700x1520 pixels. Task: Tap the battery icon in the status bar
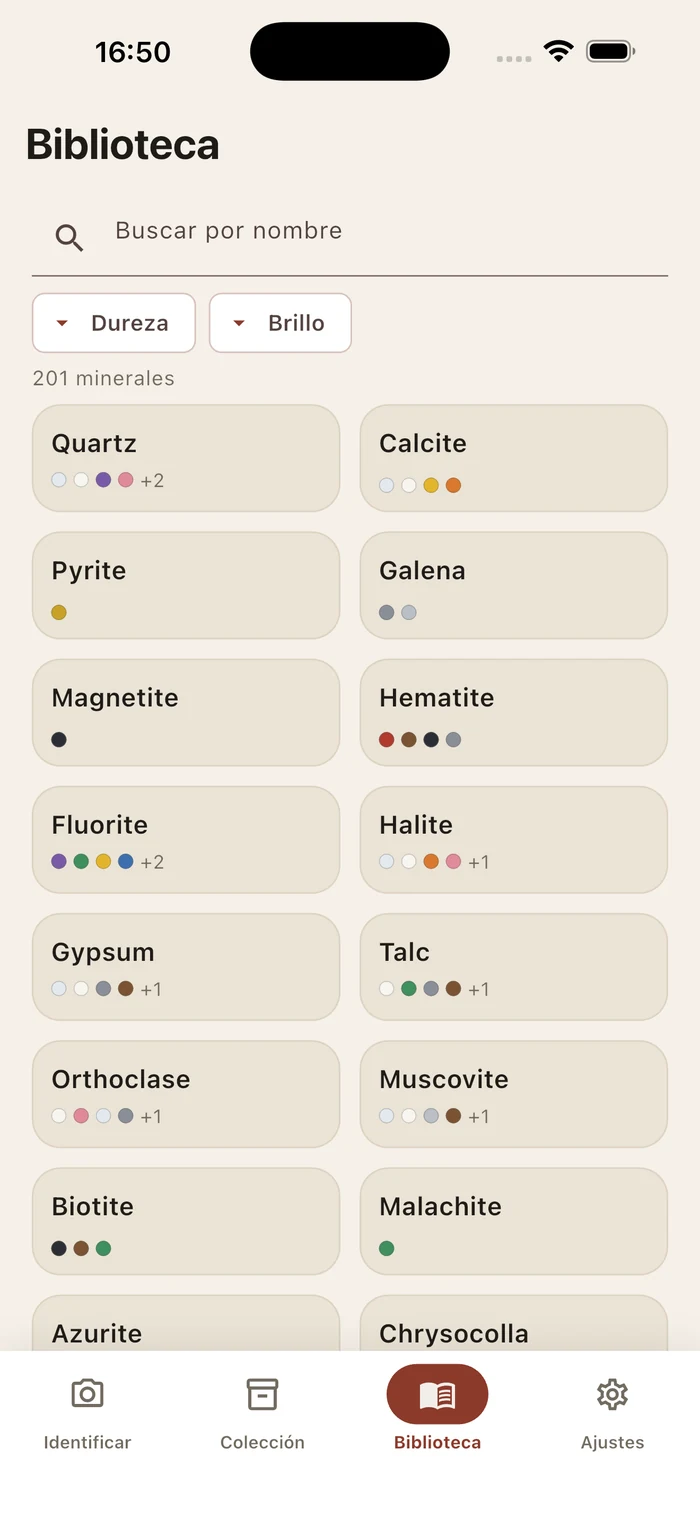(610, 51)
